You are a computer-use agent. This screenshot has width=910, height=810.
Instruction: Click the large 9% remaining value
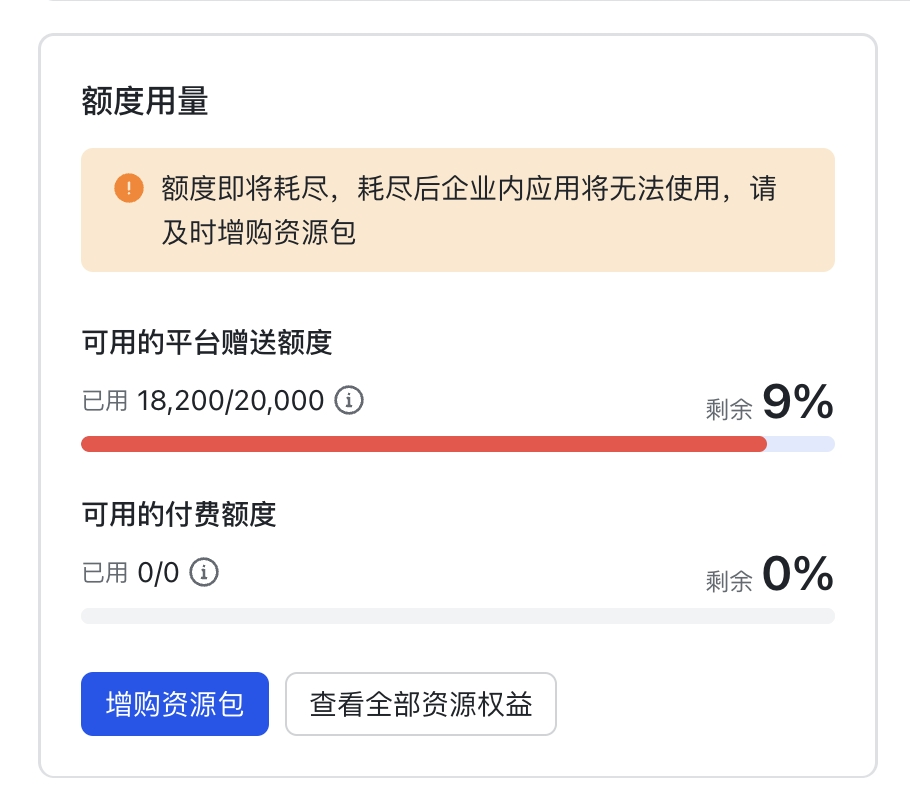coord(798,401)
